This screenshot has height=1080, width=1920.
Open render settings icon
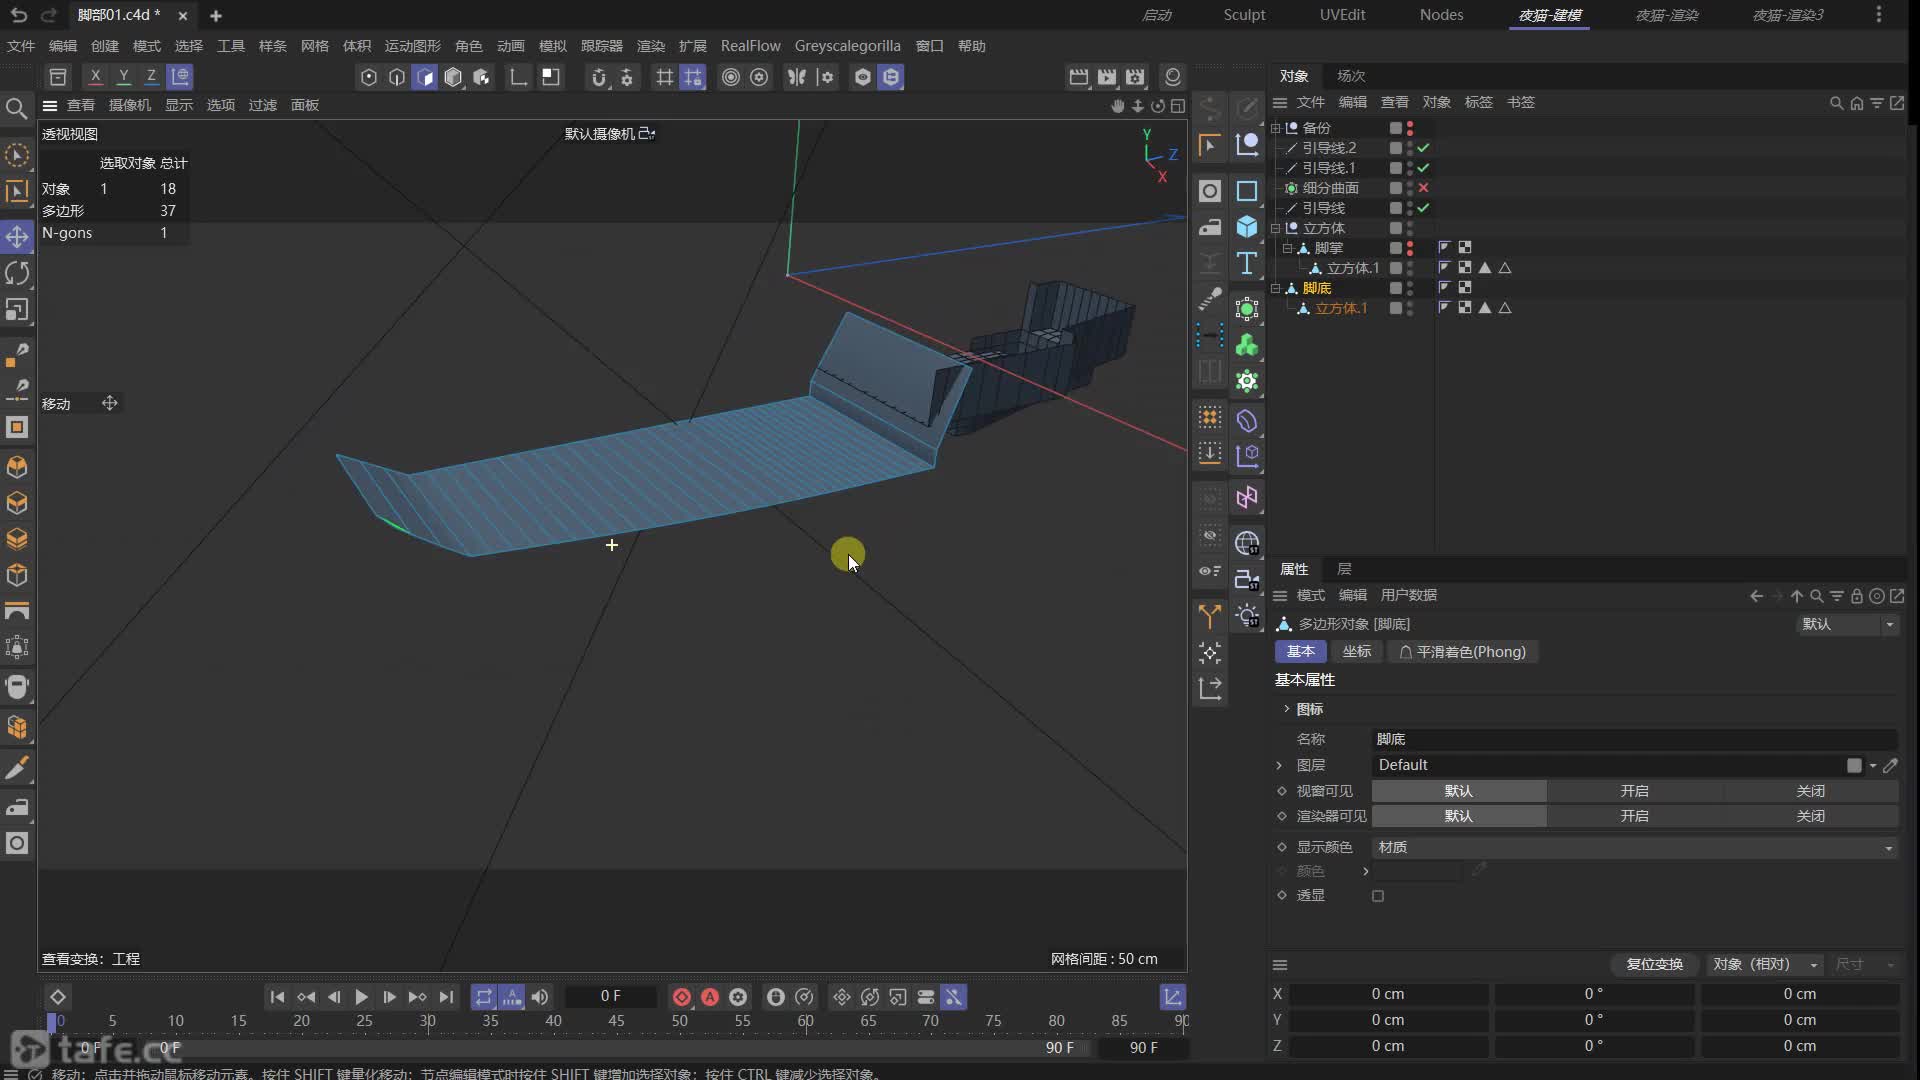click(x=1135, y=77)
